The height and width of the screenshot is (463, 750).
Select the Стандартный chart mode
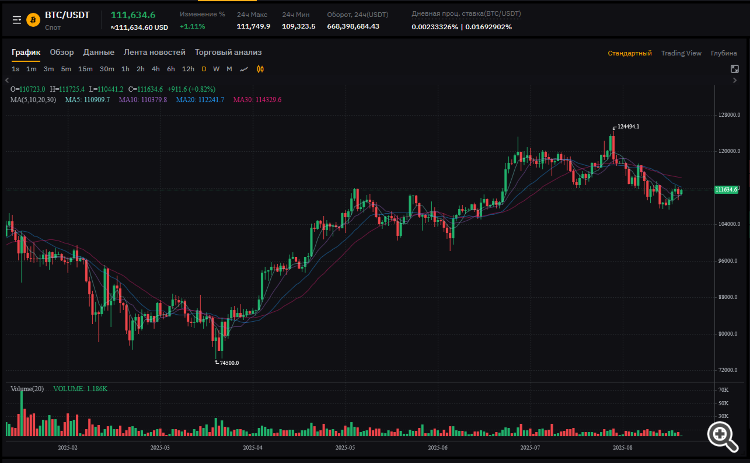pos(629,53)
